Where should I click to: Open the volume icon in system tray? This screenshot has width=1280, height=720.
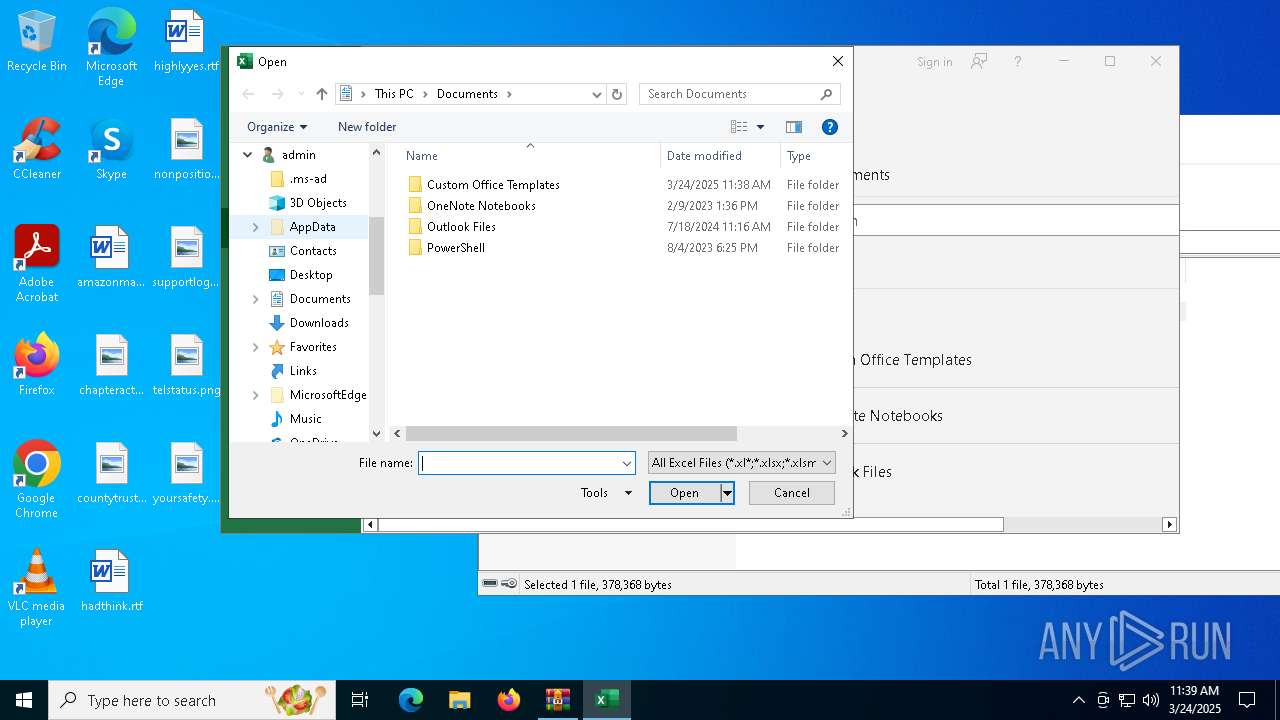1150,700
